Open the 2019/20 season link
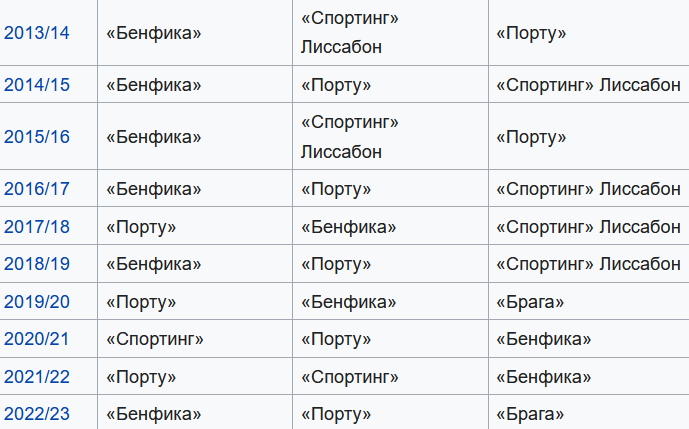 (x=36, y=302)
